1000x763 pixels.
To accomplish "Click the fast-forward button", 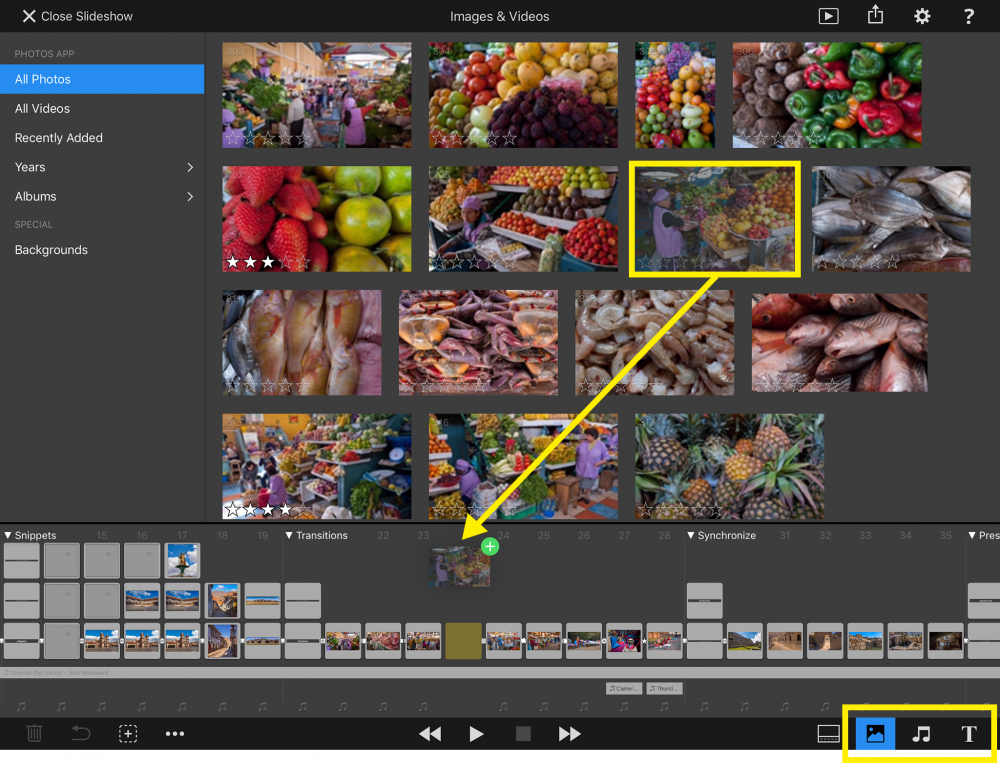I will tap(570, 734).
